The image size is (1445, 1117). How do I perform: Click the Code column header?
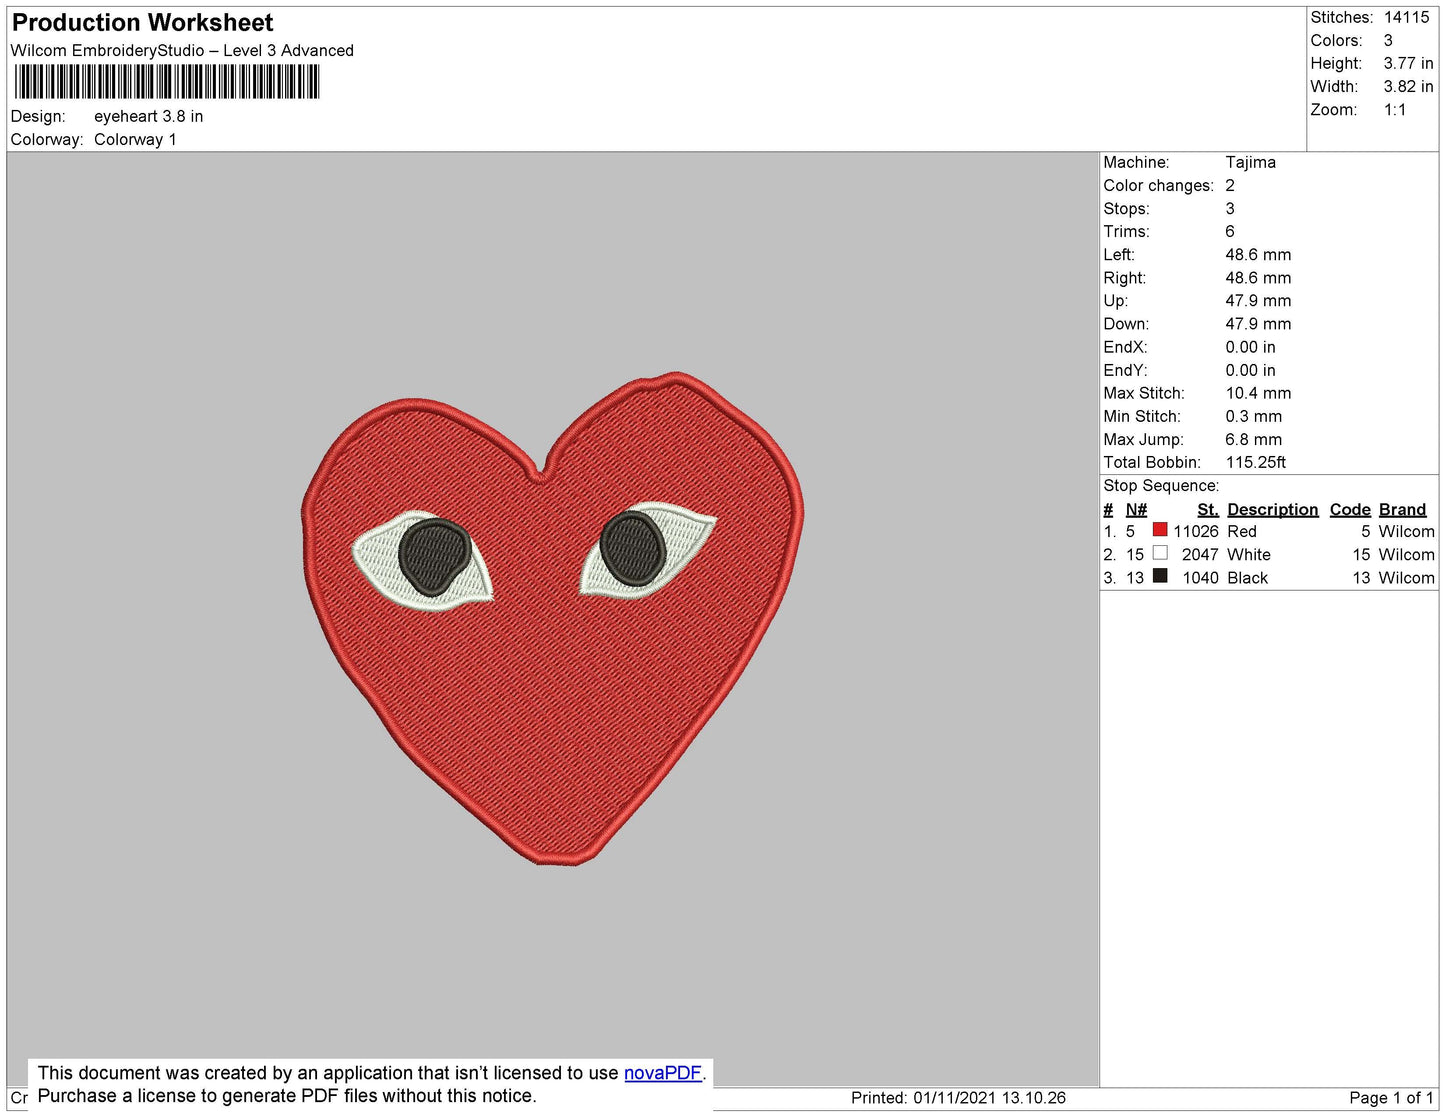[1350, 509]
